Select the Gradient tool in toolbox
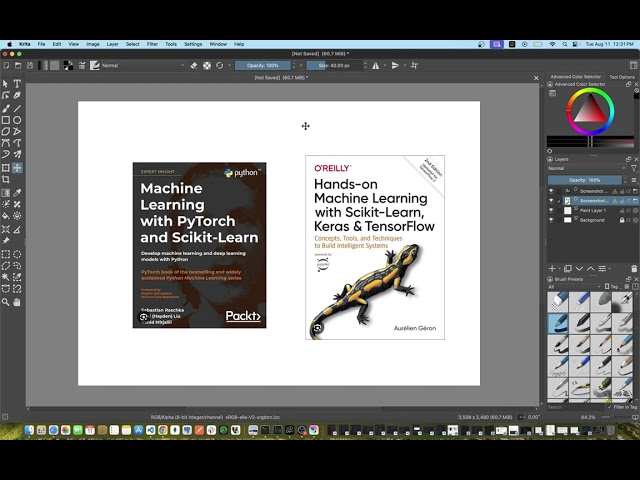This screenshot has height=480, width=640. [x=6, y=193]
